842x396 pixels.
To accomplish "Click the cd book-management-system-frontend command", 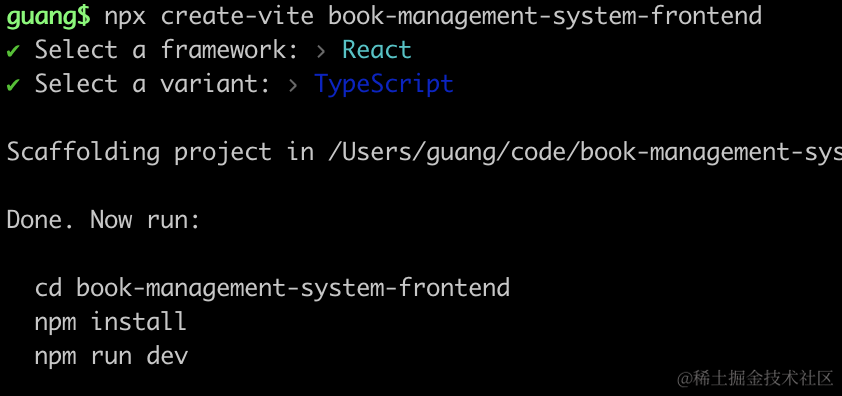I will (272, 288).
